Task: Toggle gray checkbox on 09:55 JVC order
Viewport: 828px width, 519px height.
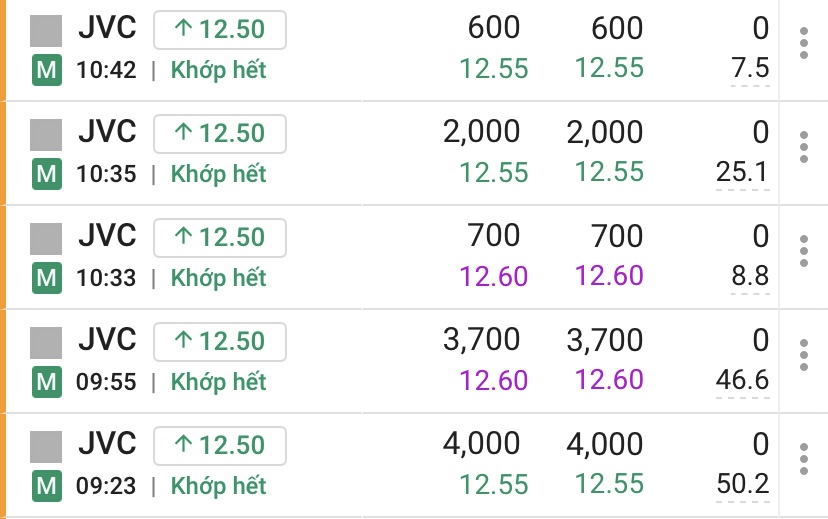Action: (x=46, y=342)
